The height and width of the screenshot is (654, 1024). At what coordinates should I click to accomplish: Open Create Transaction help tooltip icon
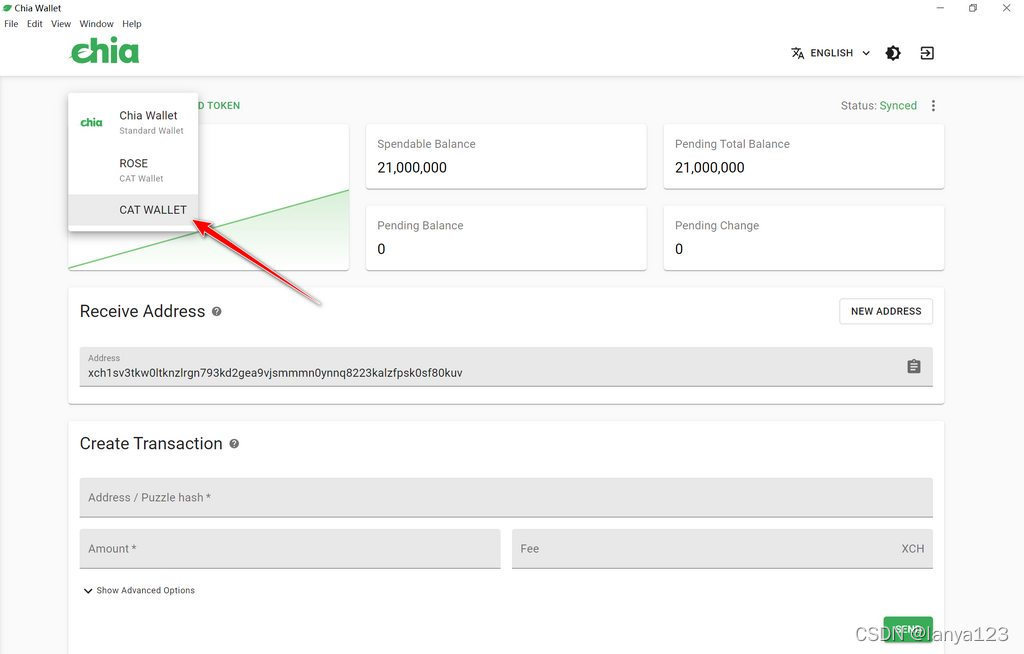click(234, 444)
